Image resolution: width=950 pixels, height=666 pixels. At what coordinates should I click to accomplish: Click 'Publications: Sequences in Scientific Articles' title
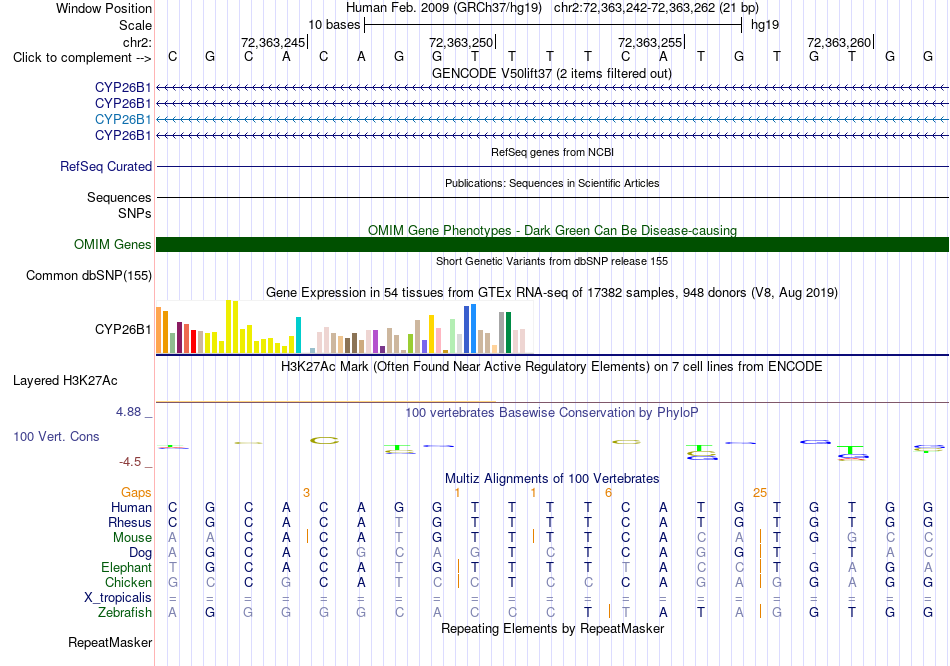[x=552, y=183]
